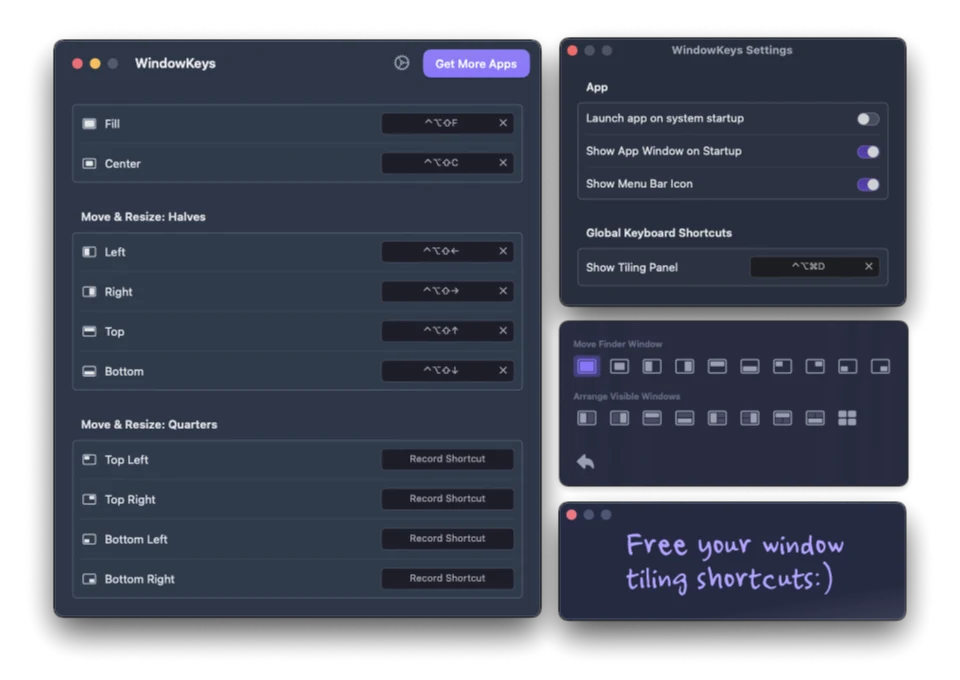Arrange visible windows with left side highlighted split
960x680 pixels.
point(587,418)
